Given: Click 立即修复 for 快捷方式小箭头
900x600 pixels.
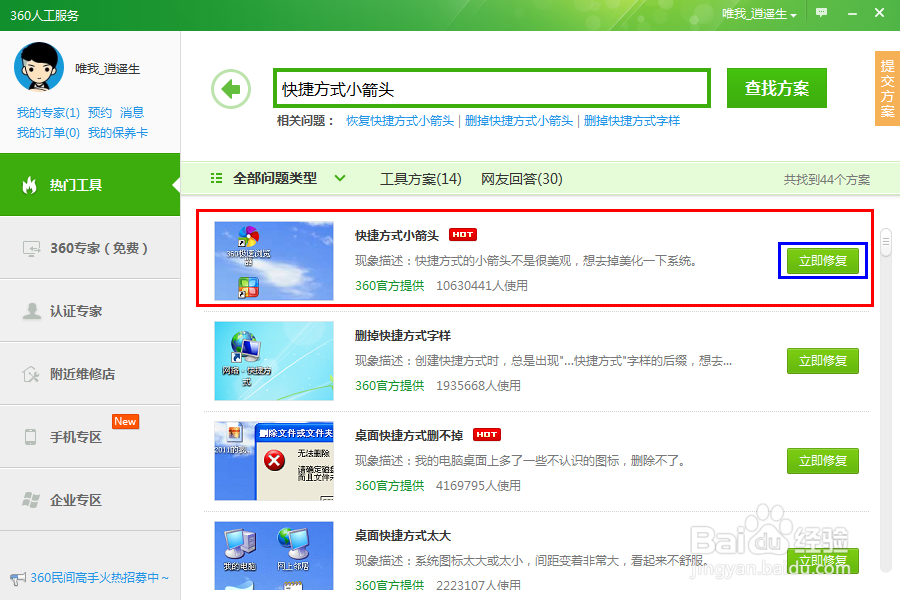Looking at the screenshot, I should pyautogui.click(x=823, y=261).
